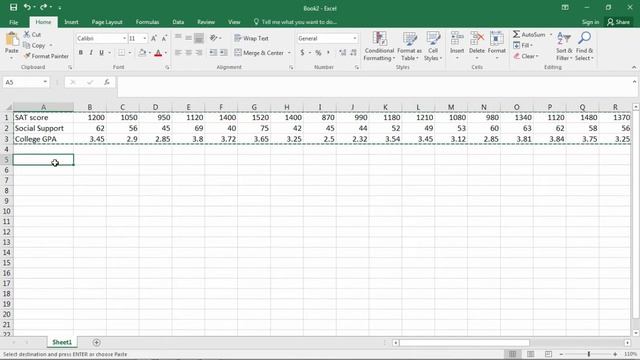Click the Increase Indent icon
Image resolution: width=640 pixels, height=360 pixels.
click(x=224, y=53)
